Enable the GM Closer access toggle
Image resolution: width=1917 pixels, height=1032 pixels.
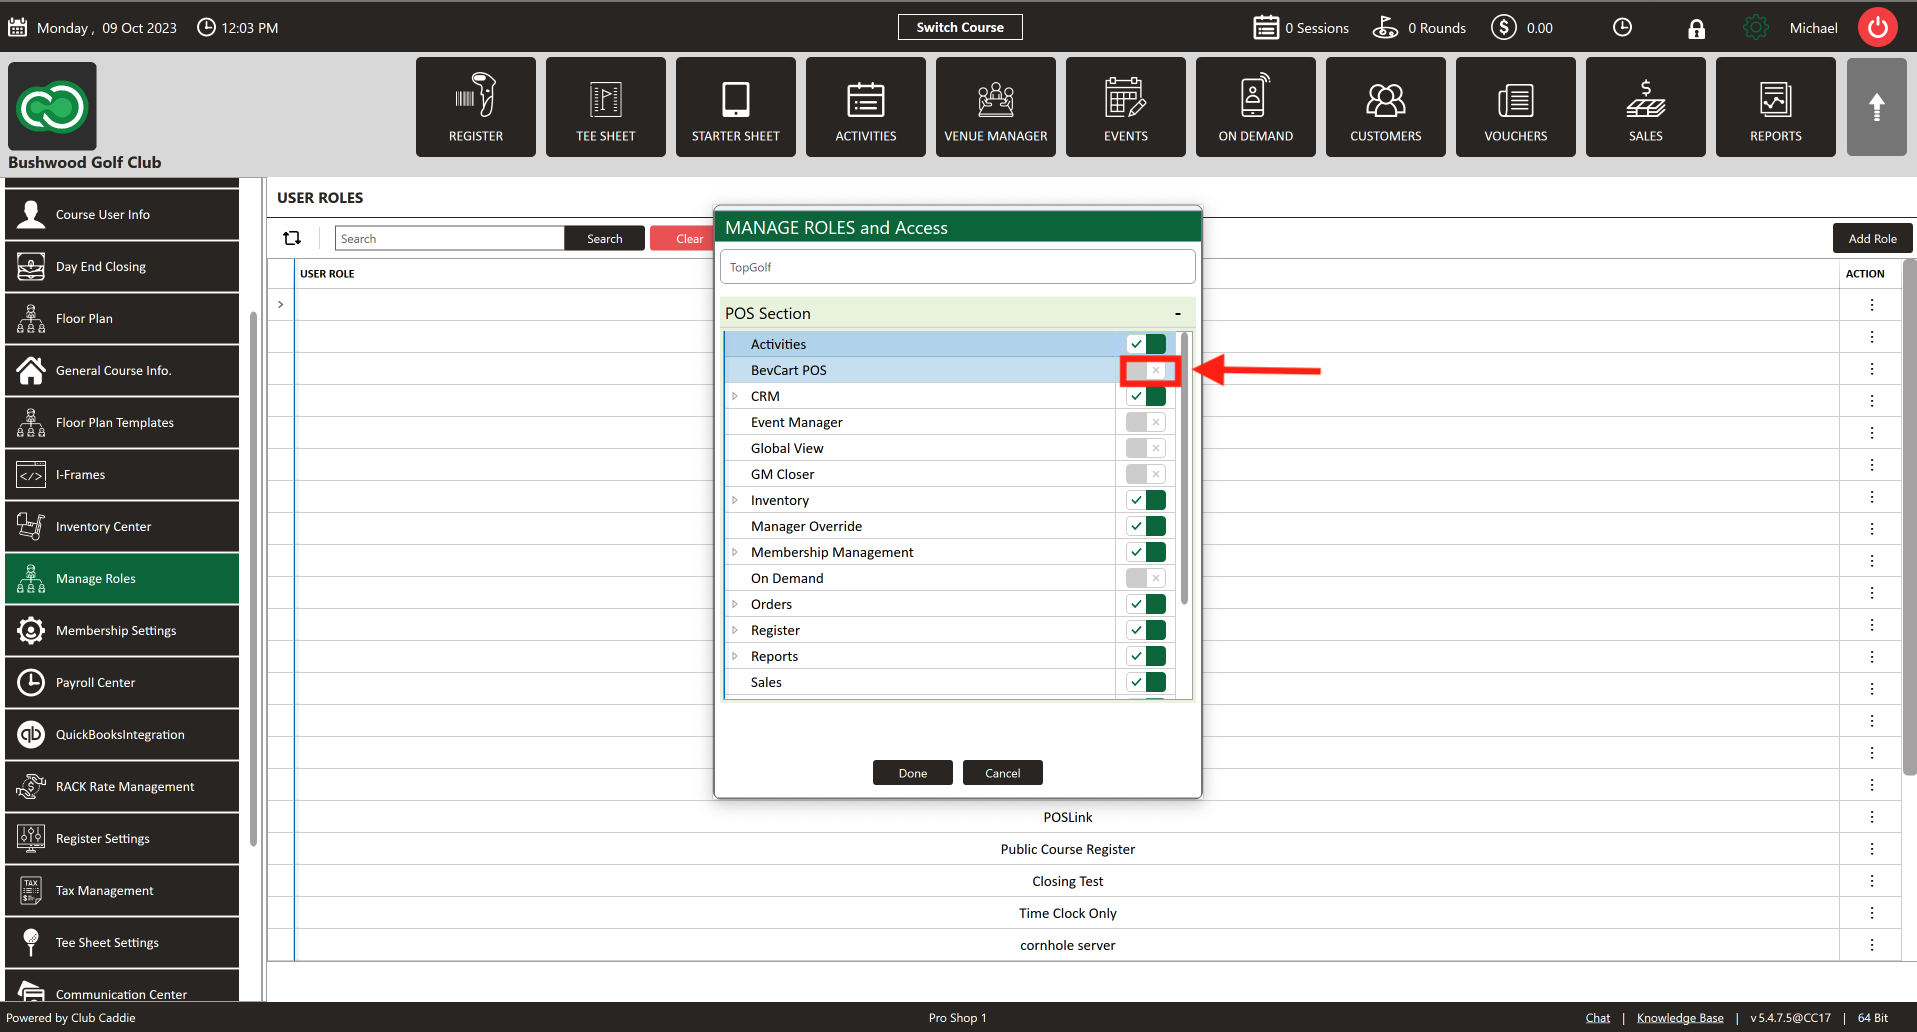tap(1146, 474)
